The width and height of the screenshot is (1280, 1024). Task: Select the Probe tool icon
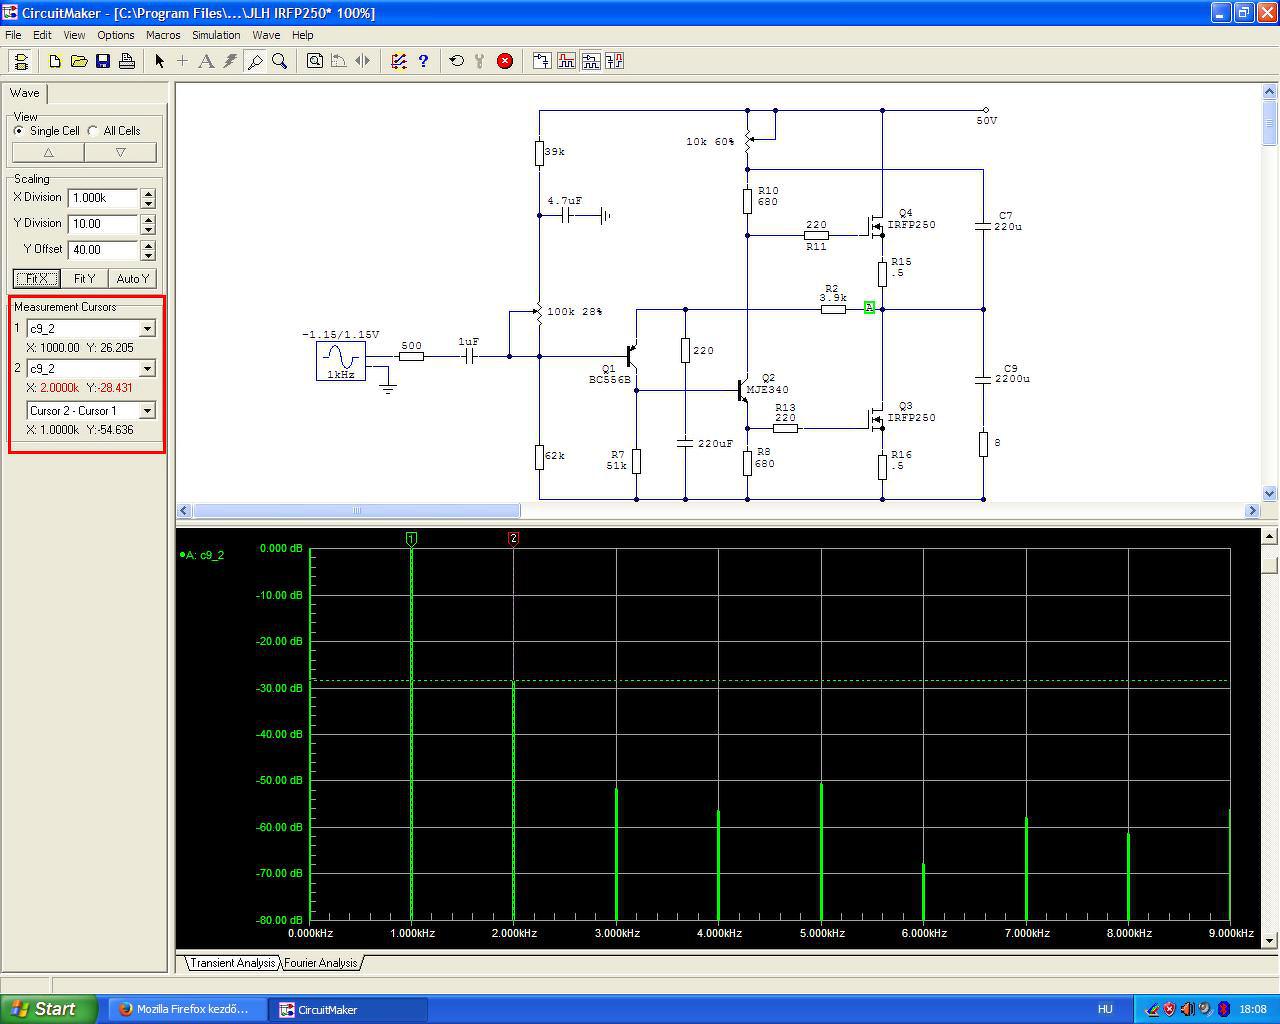[255, 61]
